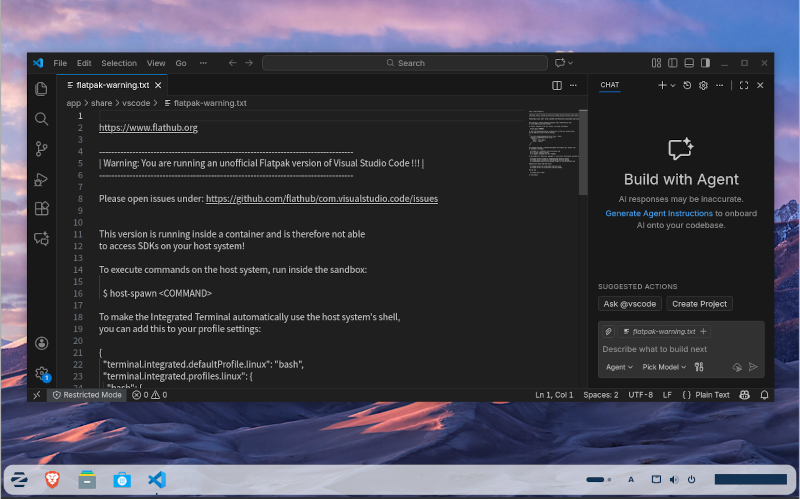The height and width of the screenshot is (499, 800).
Task: Open the flathub.org link in editor
Action: coord(148,128)
